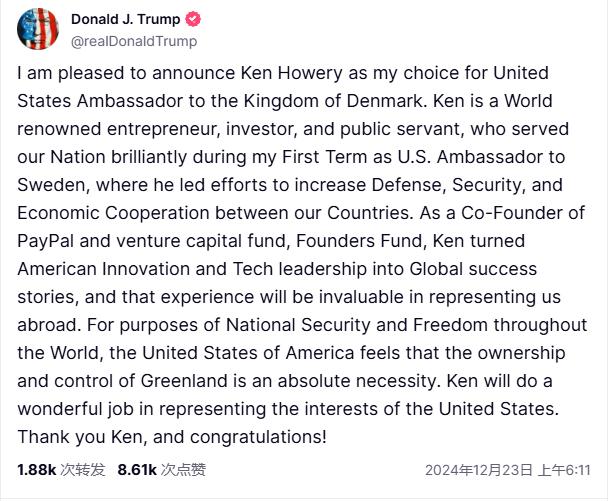Click the 上午6:11 post time

pyautogui.click(x=566, y=470)
